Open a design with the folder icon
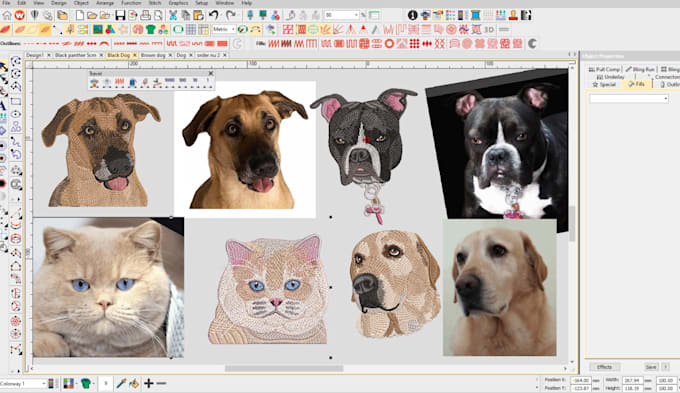This screenshot has width=680, height=393. click(x=92, y=16)
